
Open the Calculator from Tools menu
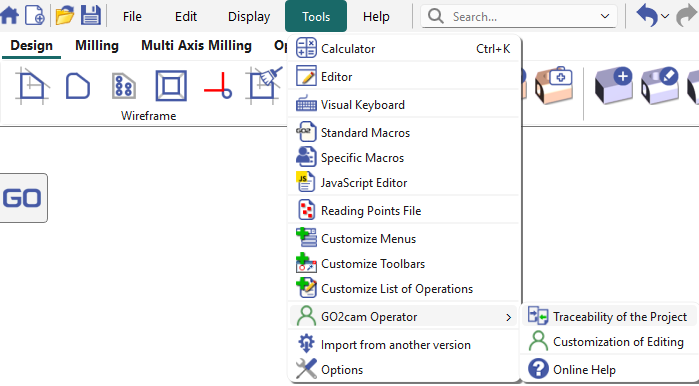[404, 49]
